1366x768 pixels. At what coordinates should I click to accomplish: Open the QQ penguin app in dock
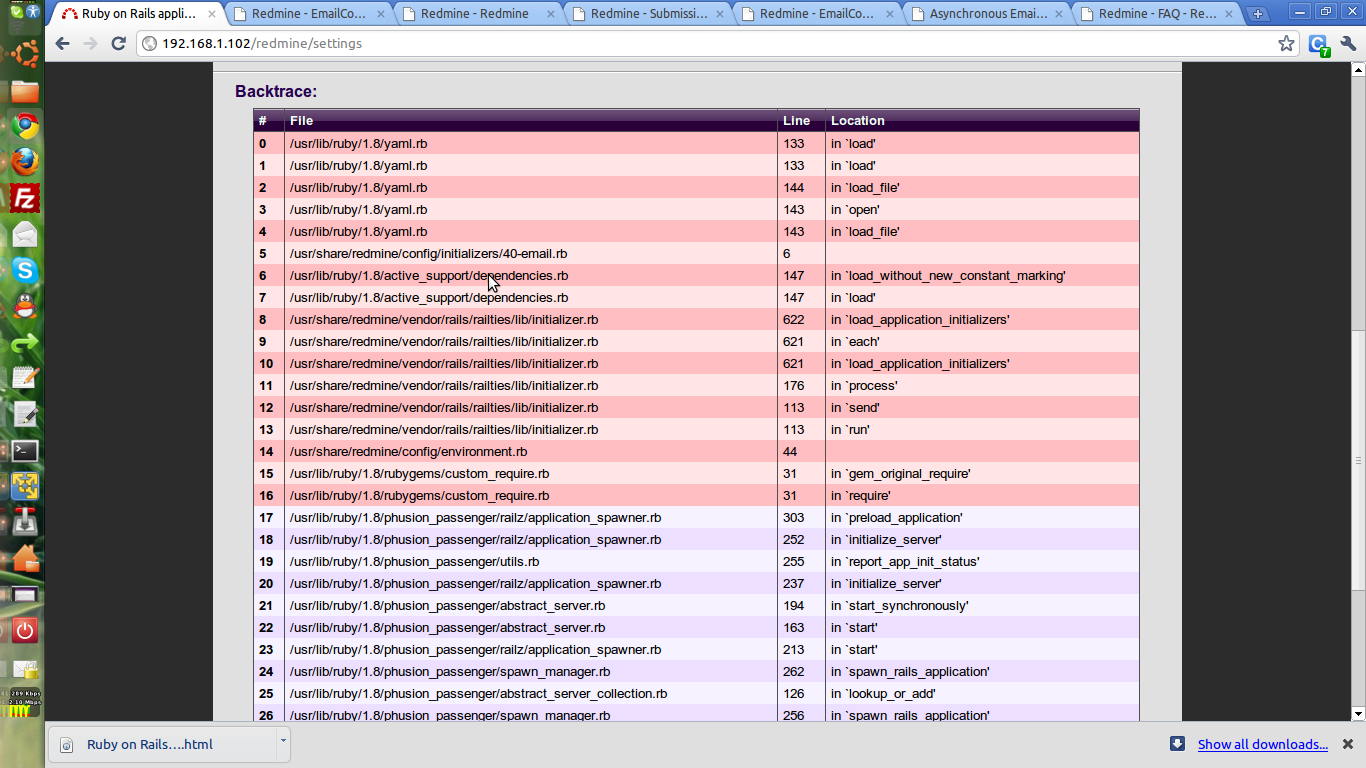click(25, 306)
